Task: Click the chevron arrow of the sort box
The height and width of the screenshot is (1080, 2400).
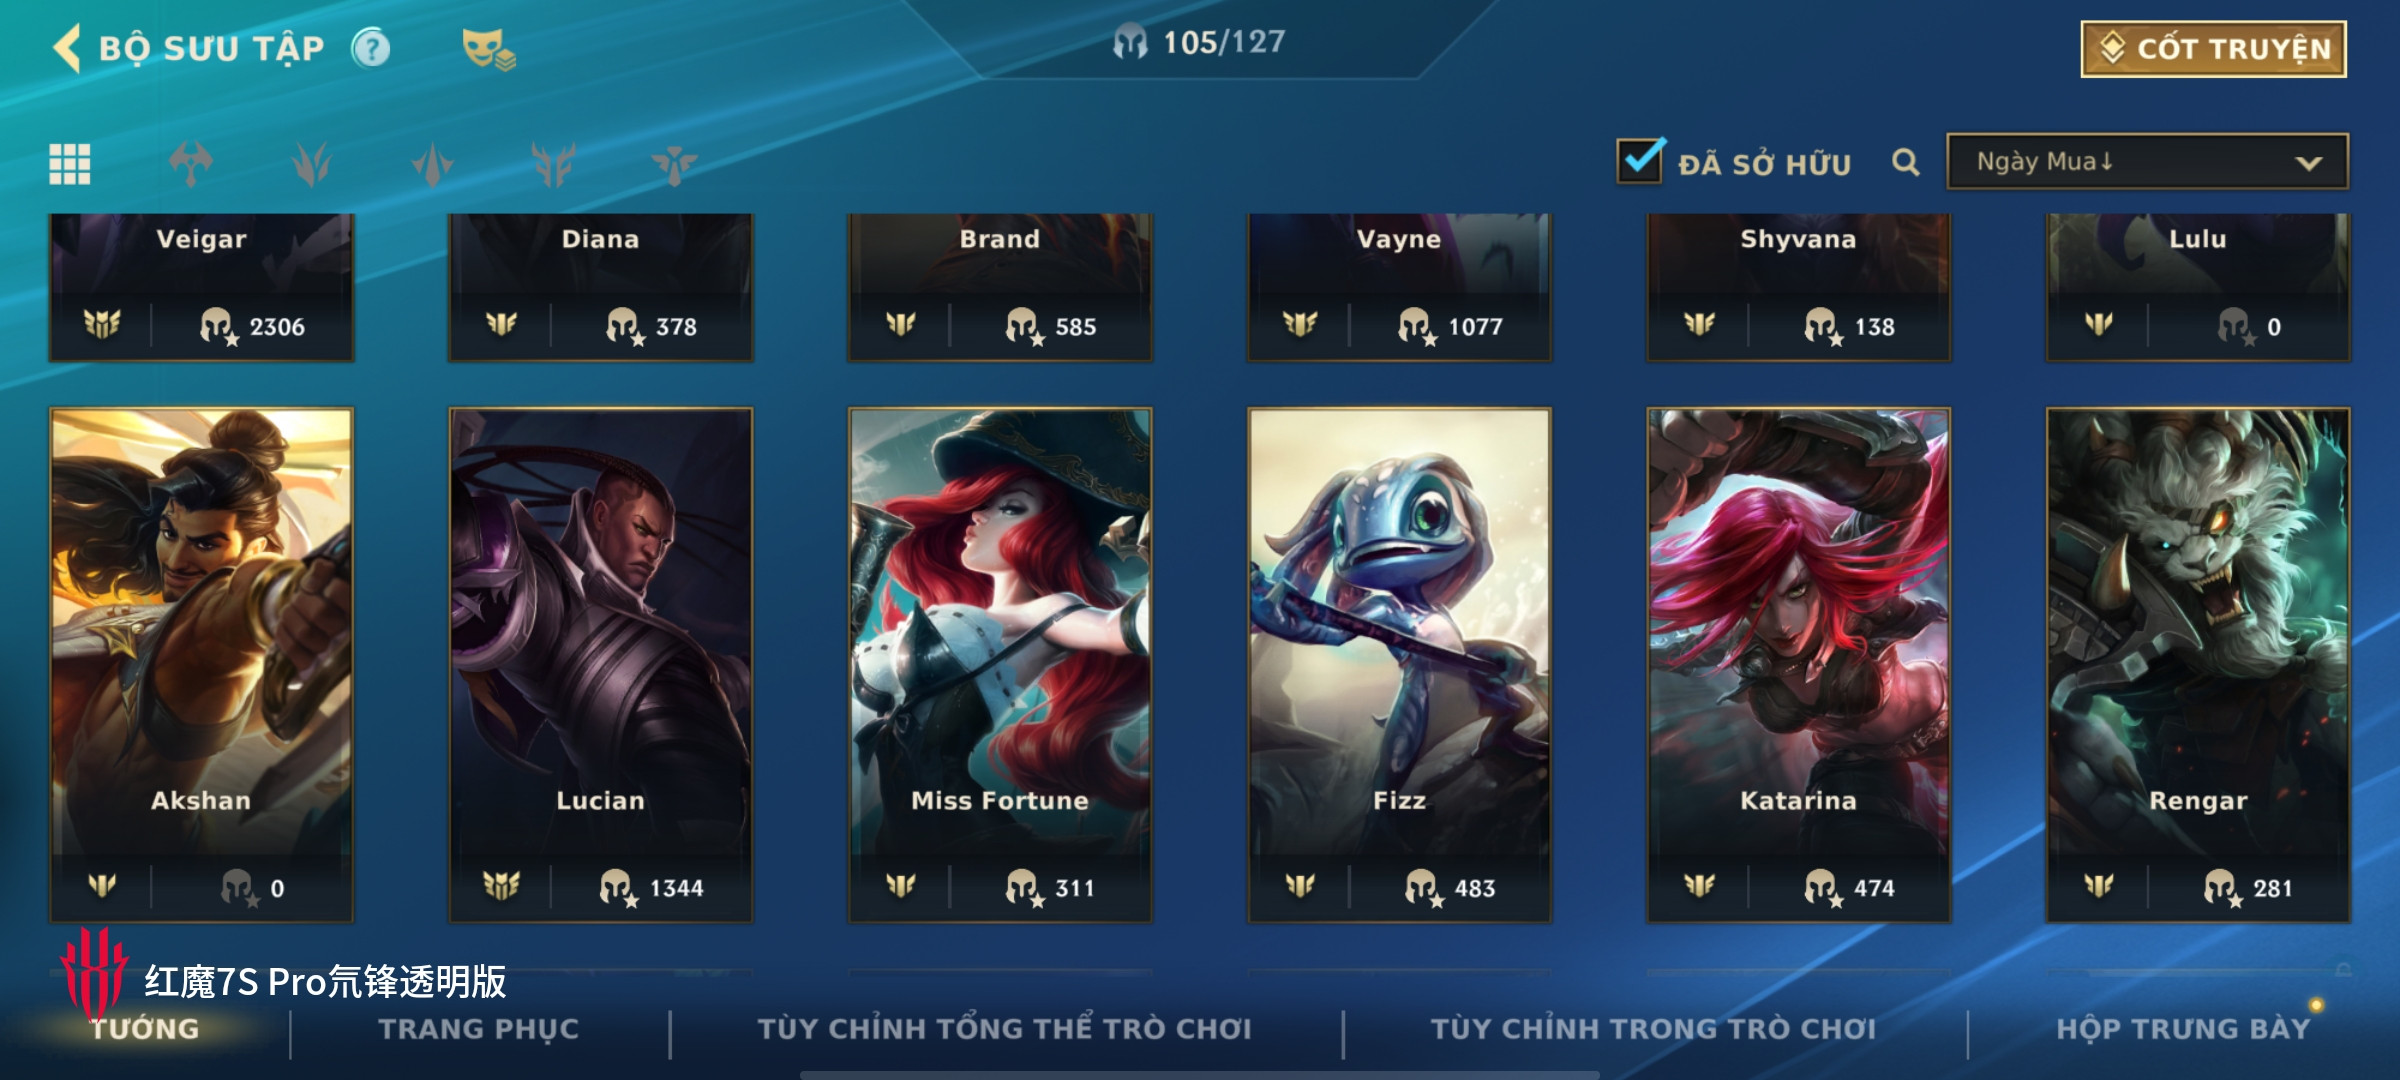Action: click(2309, 163)
